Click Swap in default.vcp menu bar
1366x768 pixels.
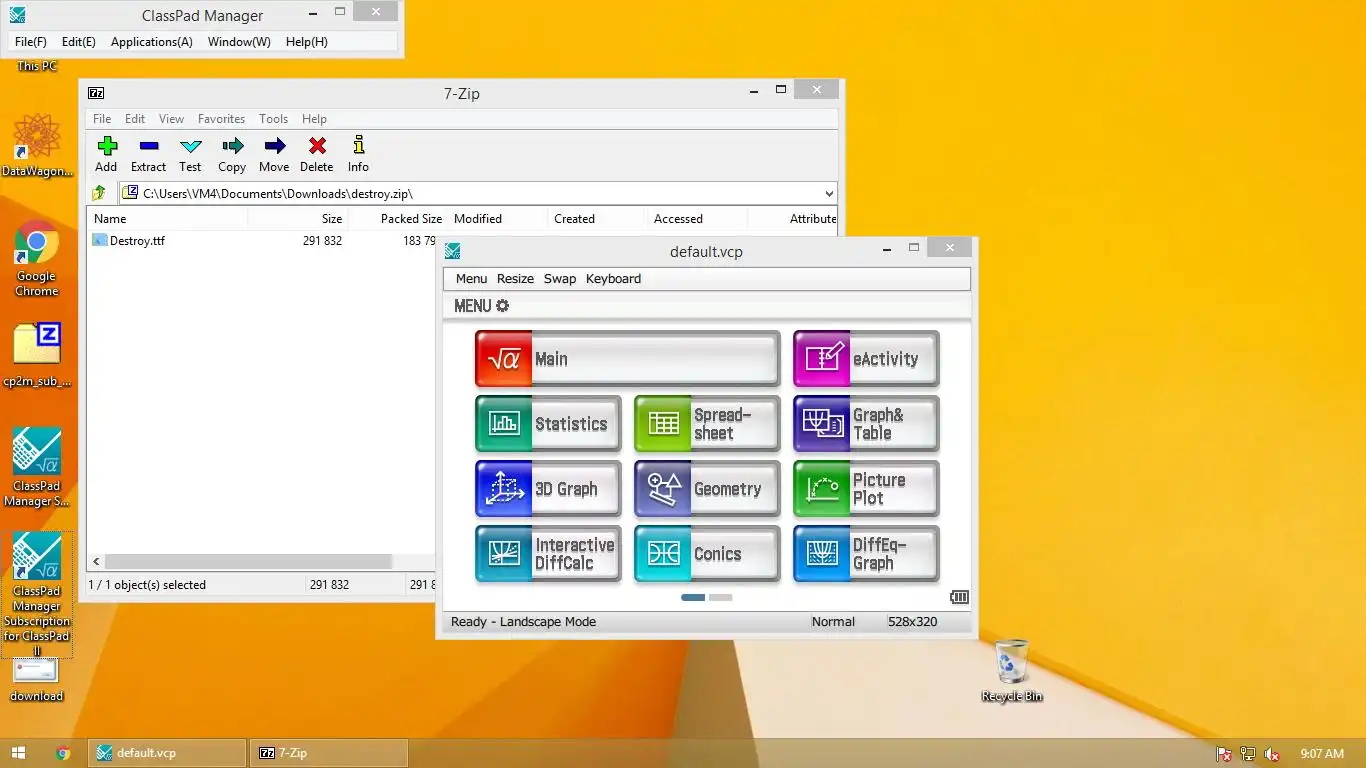coord(560,279)
